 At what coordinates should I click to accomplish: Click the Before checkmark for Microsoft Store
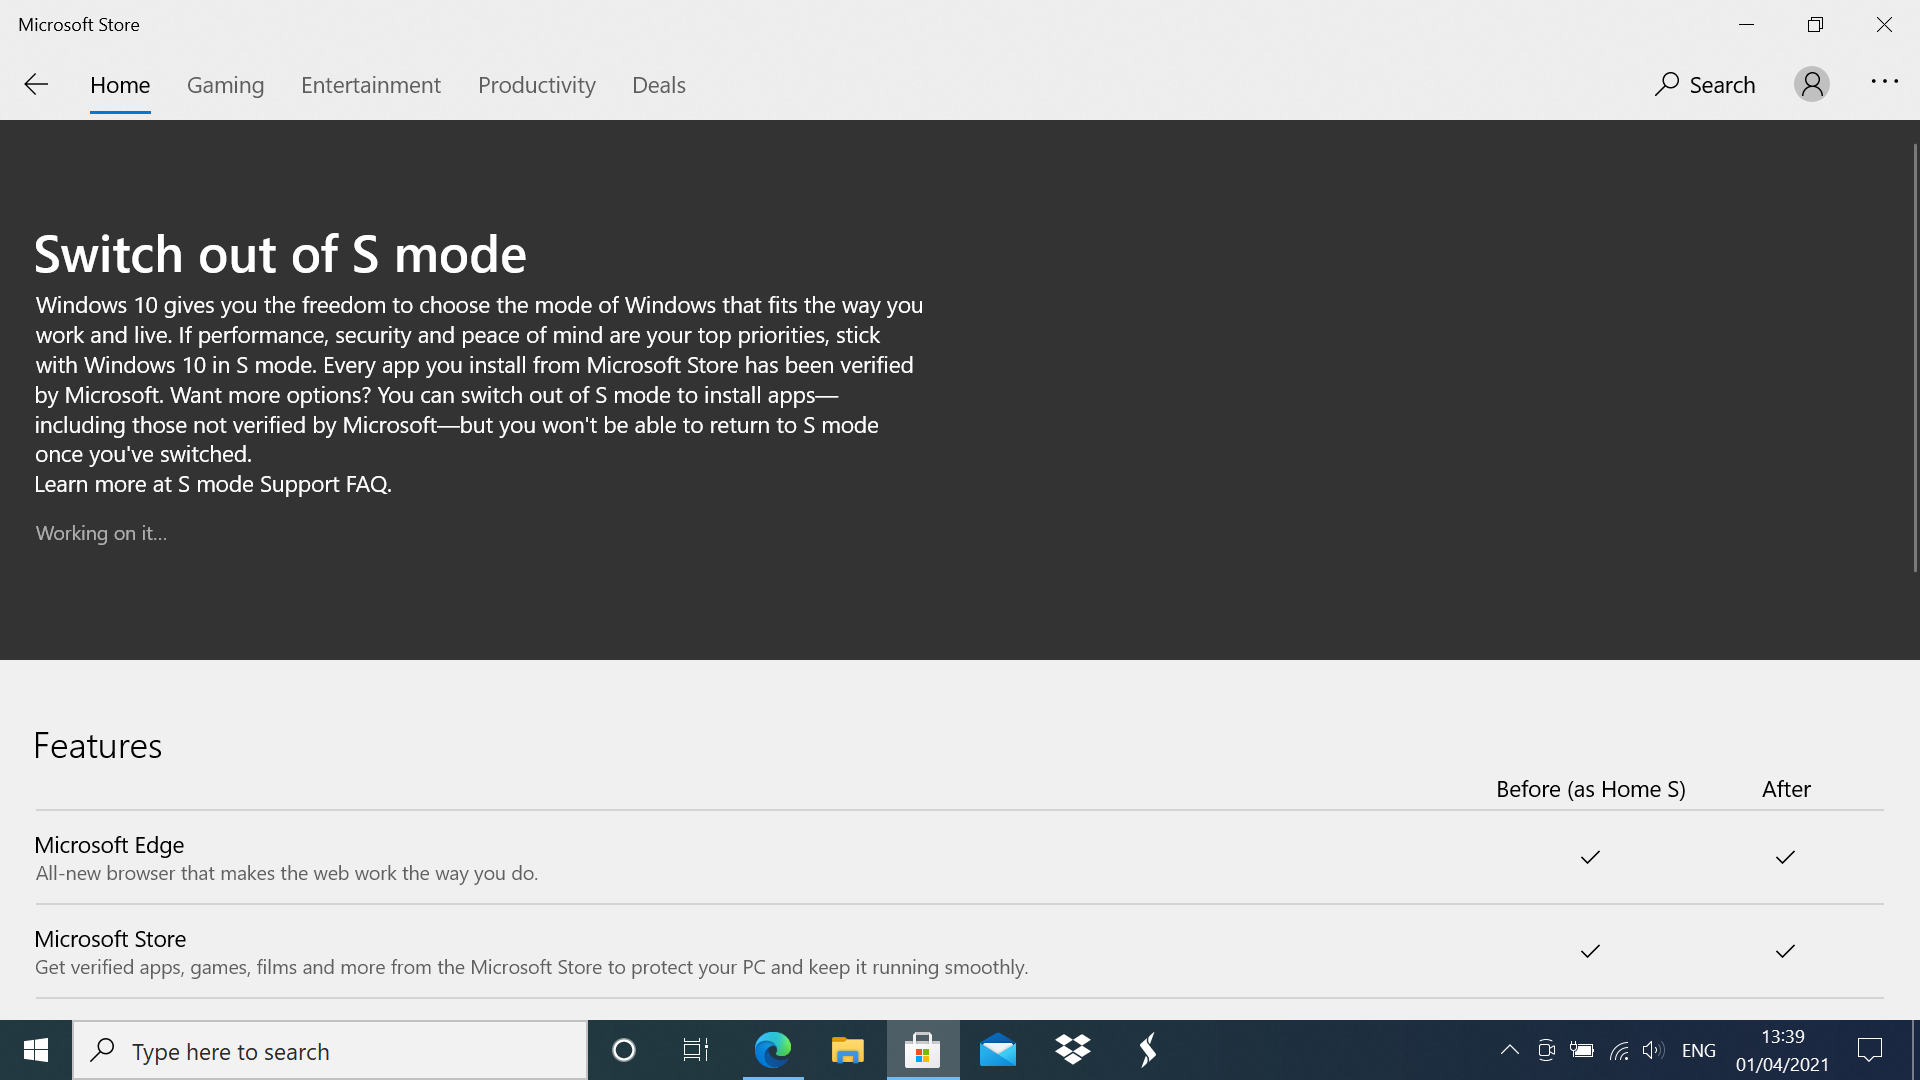coord(1590,951)
